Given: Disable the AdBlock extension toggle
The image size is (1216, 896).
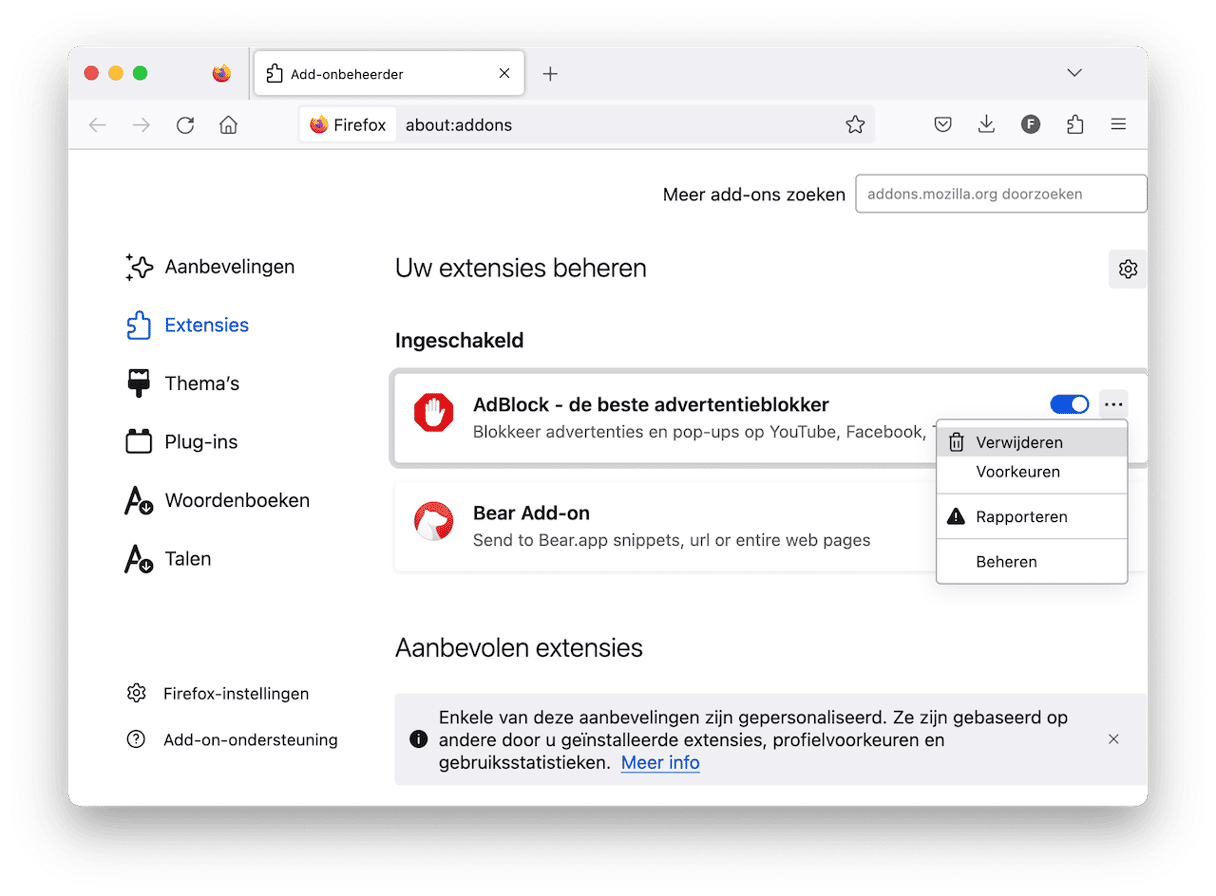Looking at the screenshot, I should coord(1069,404).
